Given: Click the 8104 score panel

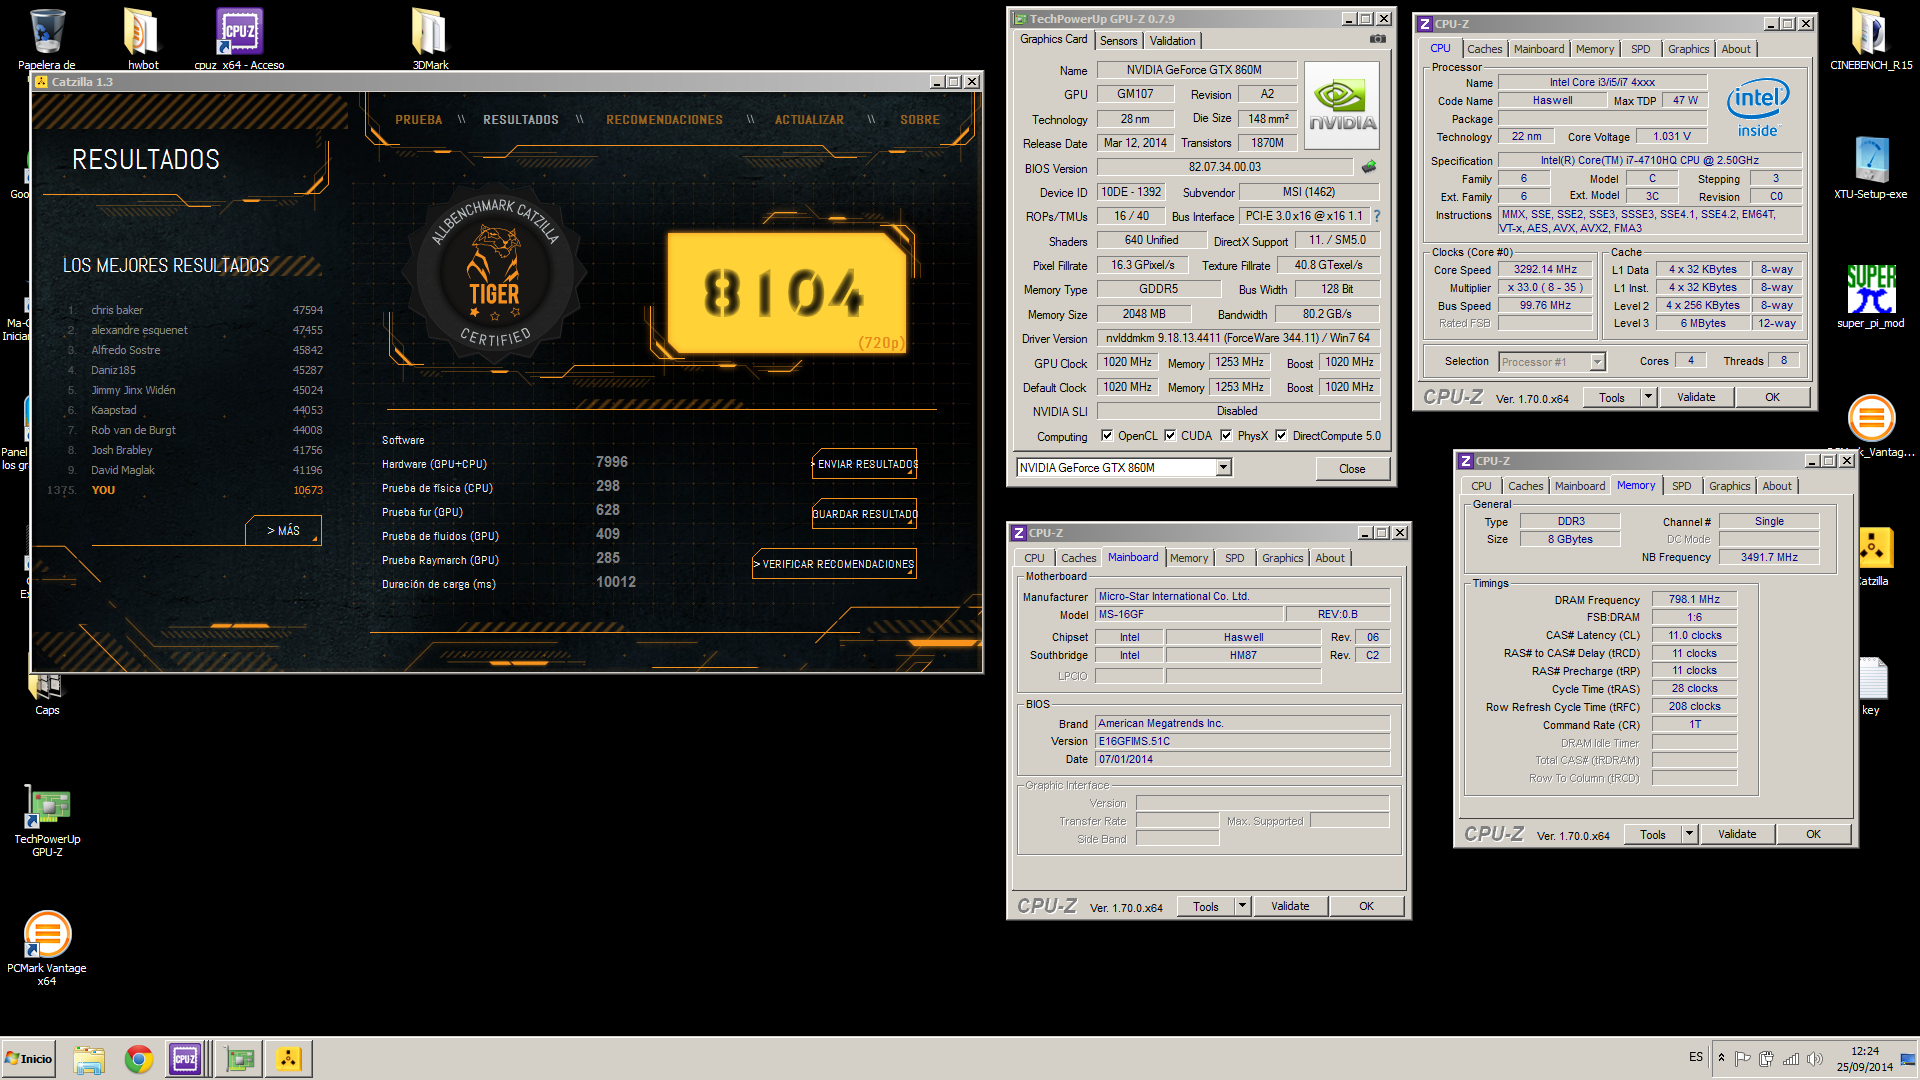Looking at the screenshot, I should (x=787, y=292).
